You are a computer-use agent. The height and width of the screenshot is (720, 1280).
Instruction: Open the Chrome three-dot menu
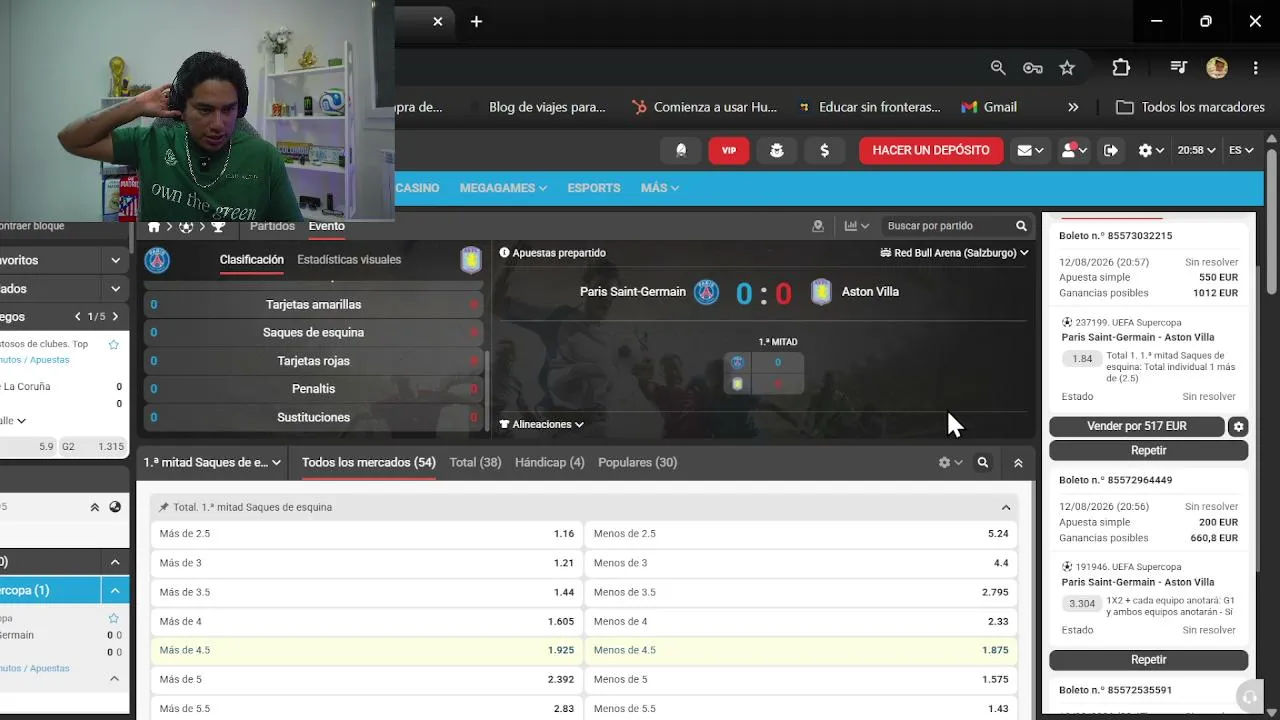1255,68
